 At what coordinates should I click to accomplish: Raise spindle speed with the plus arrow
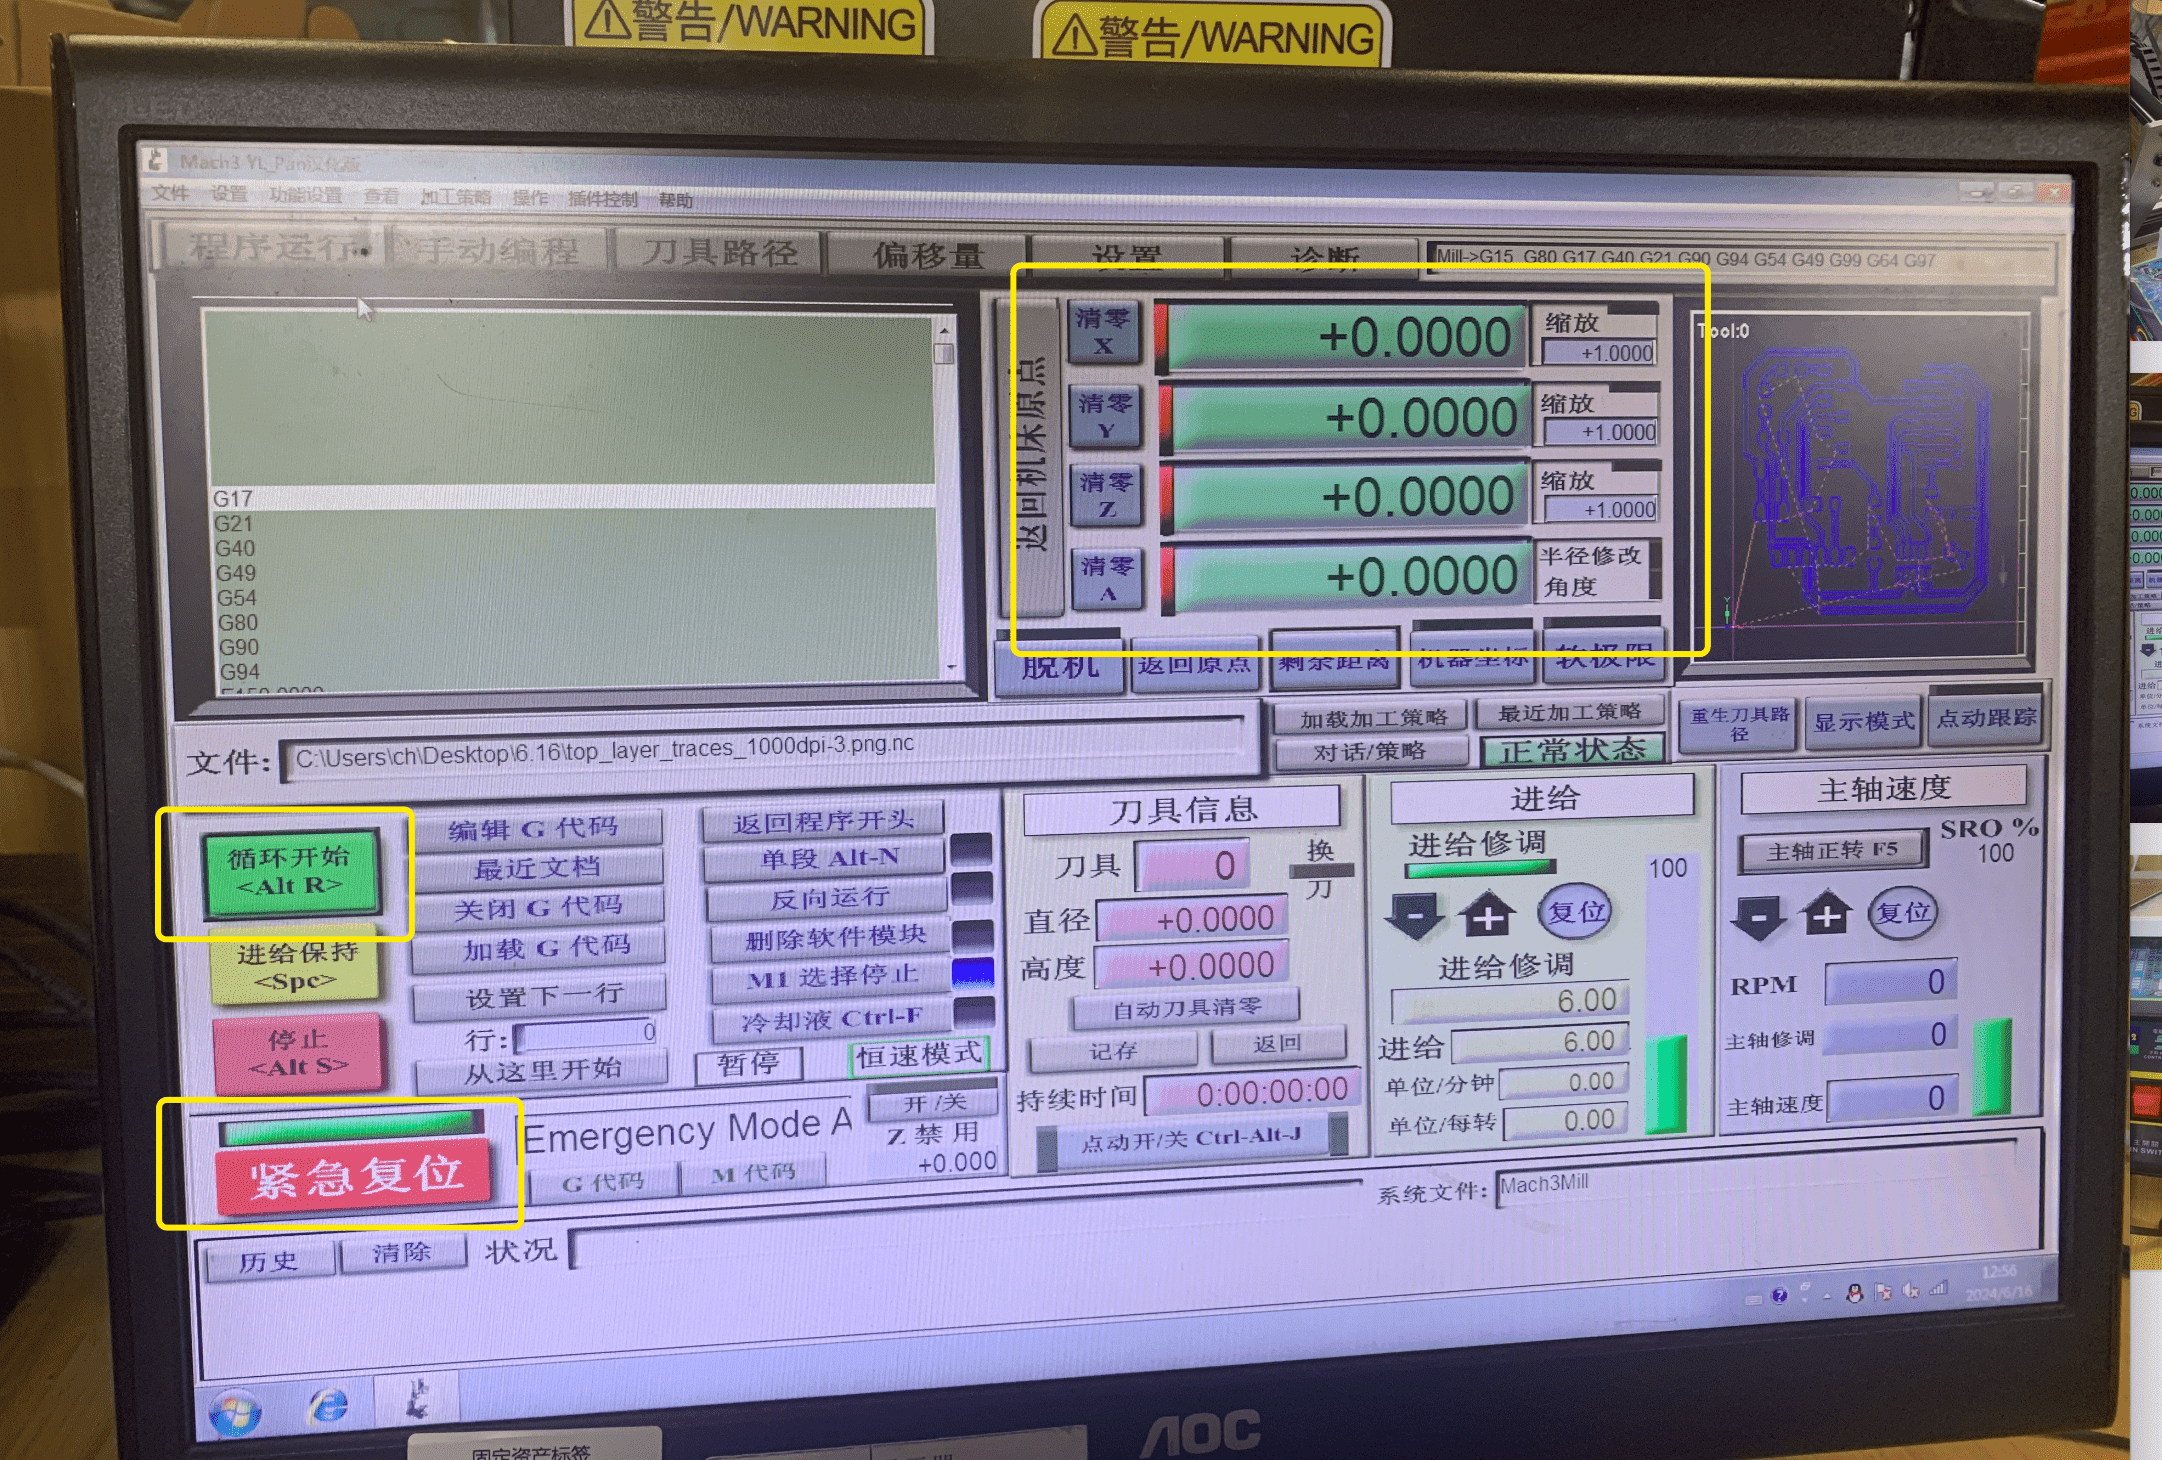pyautogui.click(x=1826, y=913)
